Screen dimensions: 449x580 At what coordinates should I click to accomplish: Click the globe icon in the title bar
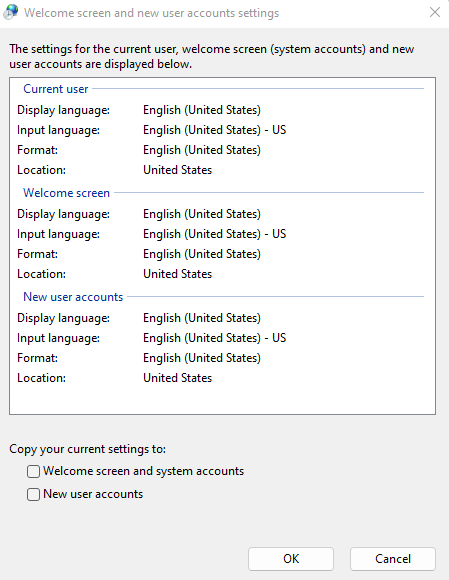point(11,12)
